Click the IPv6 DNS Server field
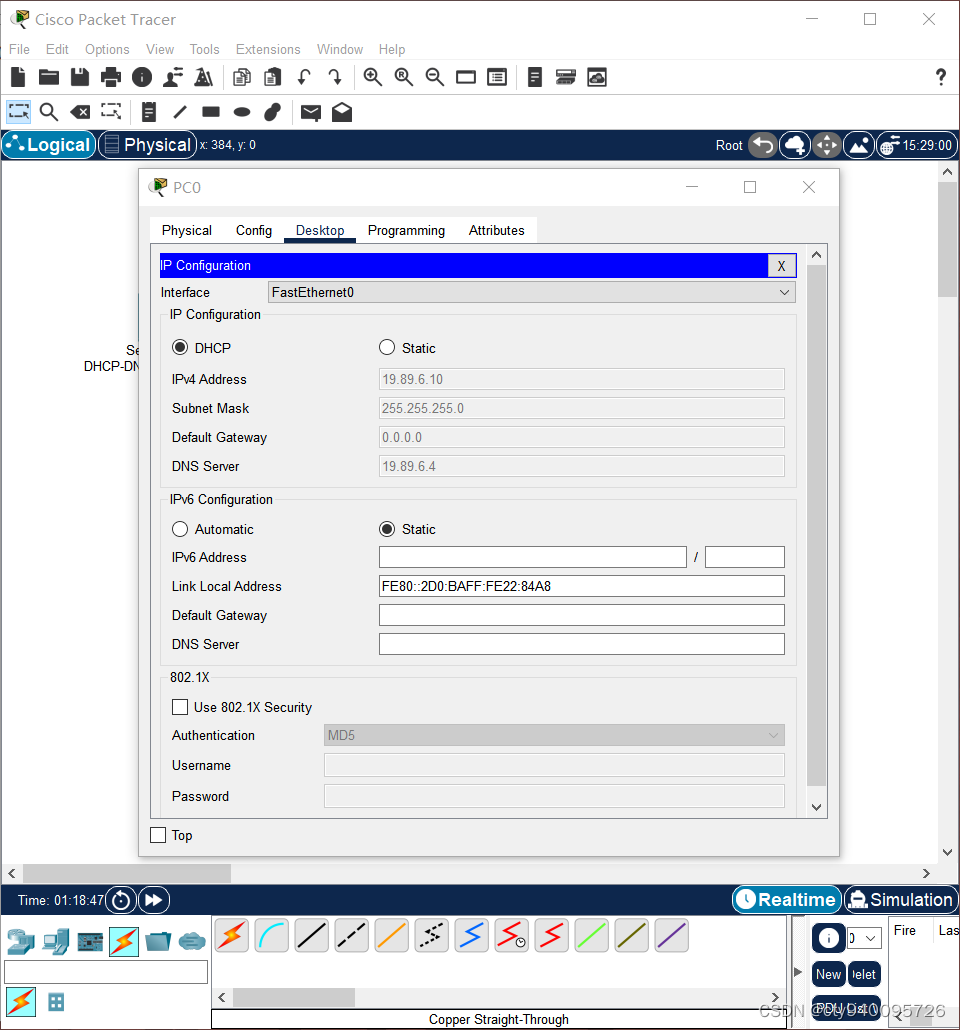 582,644
